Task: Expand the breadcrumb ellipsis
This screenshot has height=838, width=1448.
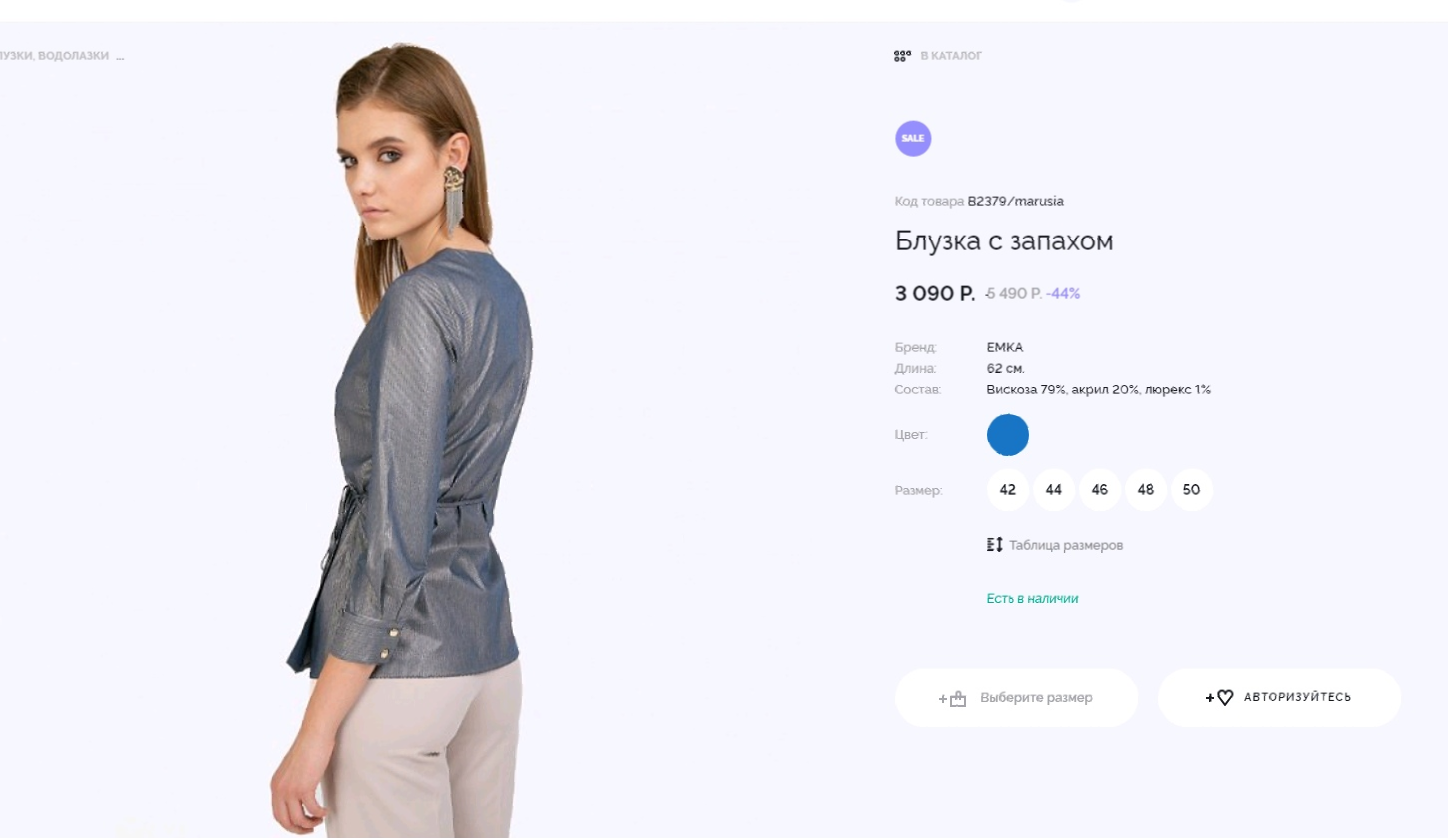Action: pos(120,57)
